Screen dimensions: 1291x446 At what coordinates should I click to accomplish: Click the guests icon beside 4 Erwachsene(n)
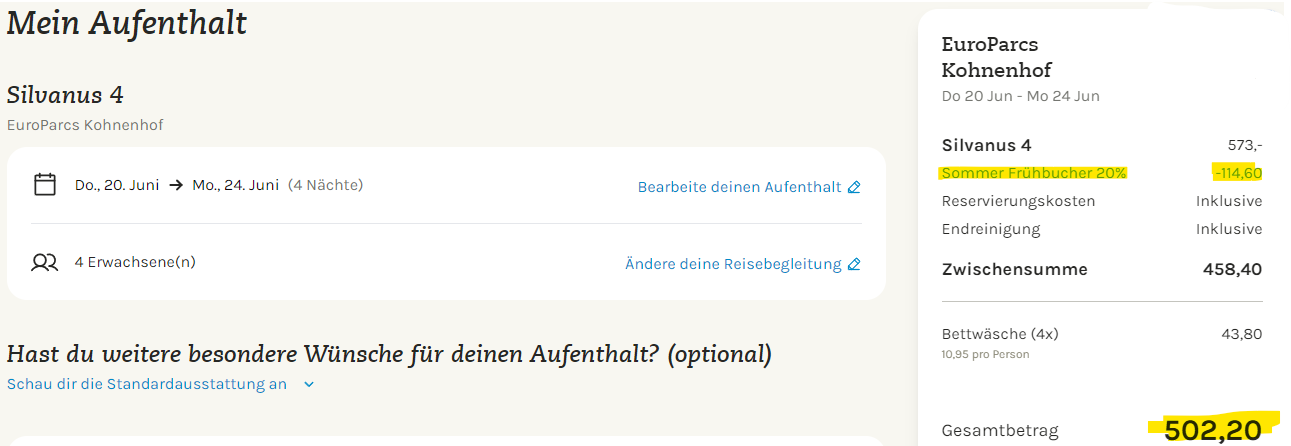pyautogui.click(x=45, y=263)
